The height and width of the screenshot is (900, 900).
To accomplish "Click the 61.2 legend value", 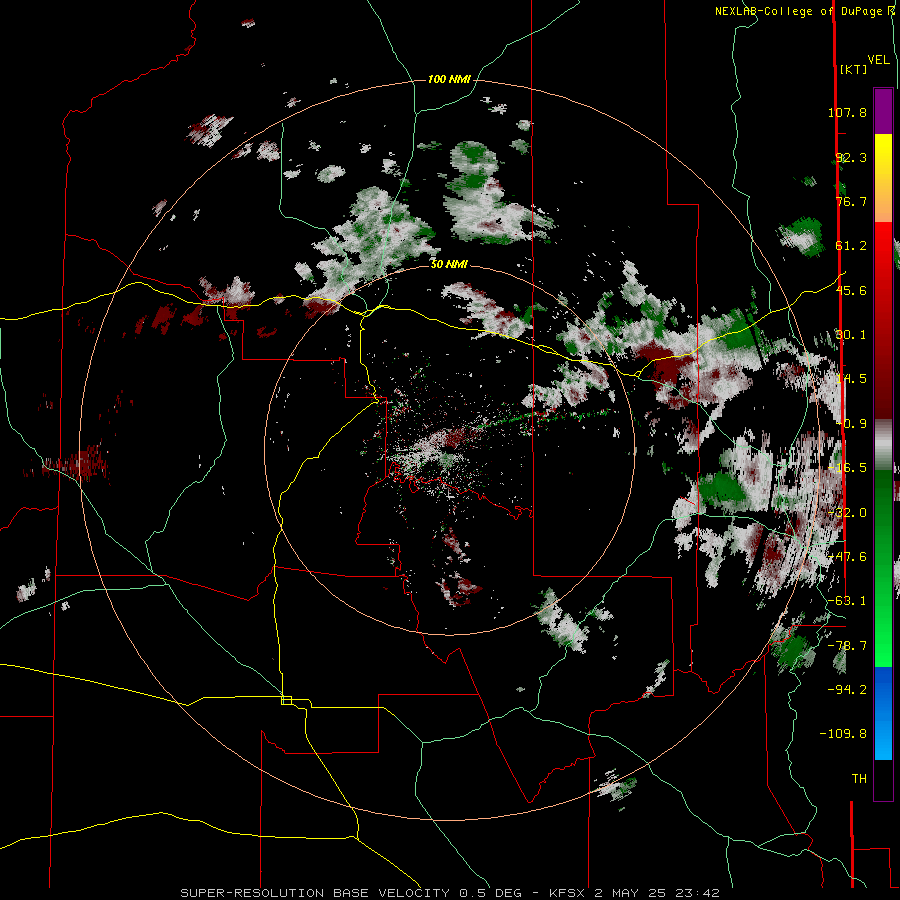I will (851, 245).
